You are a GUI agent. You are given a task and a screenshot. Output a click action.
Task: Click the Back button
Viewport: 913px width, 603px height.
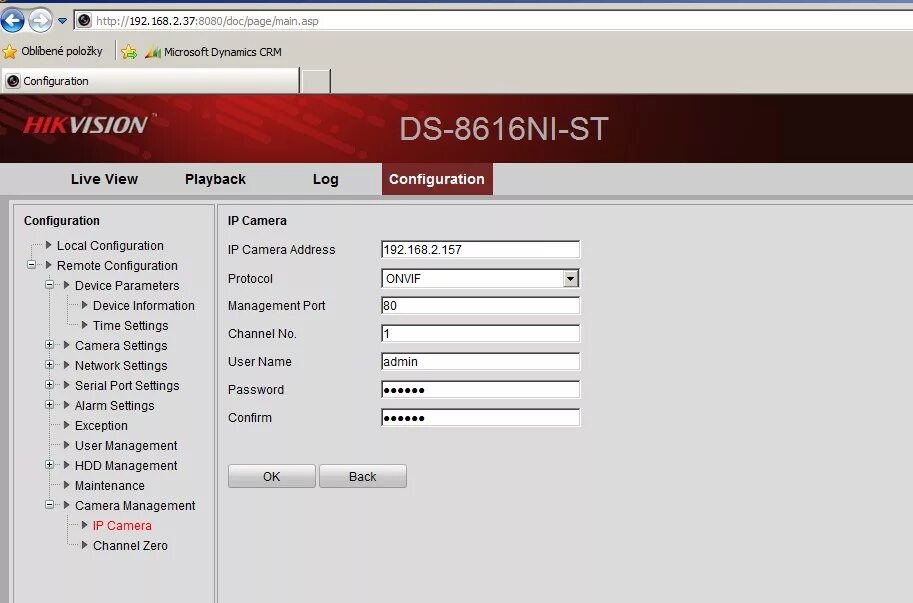click(x=363, y=476)
